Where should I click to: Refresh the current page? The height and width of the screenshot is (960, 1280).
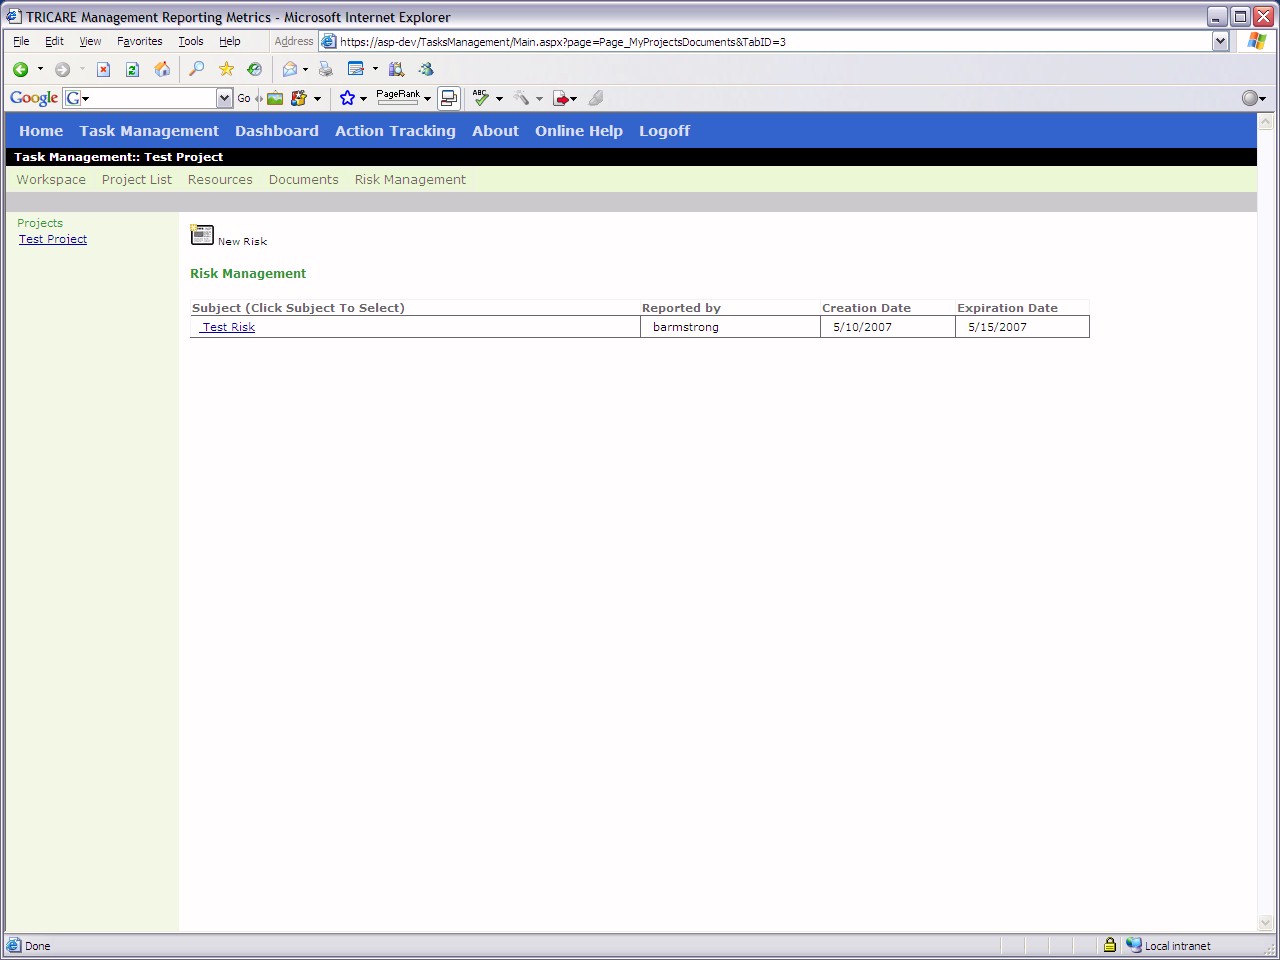pos(132,69)
